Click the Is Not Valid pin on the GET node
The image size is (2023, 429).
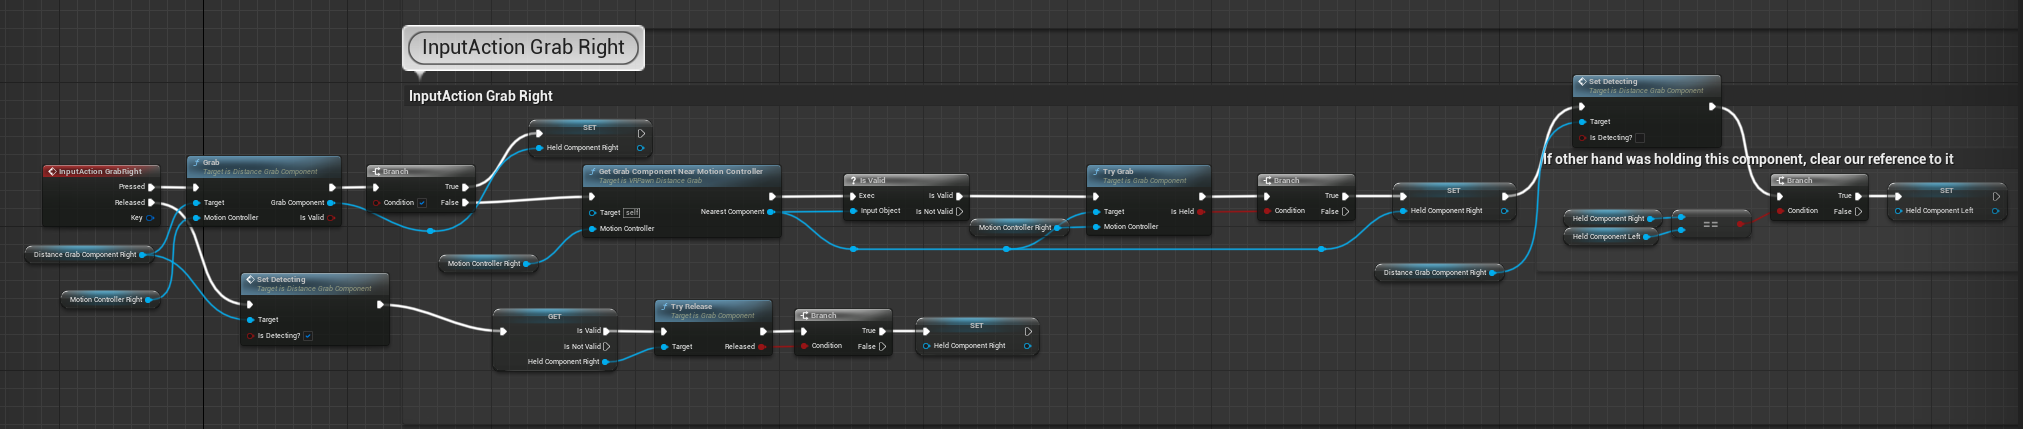pyautogui.click(x=606, y=346)
